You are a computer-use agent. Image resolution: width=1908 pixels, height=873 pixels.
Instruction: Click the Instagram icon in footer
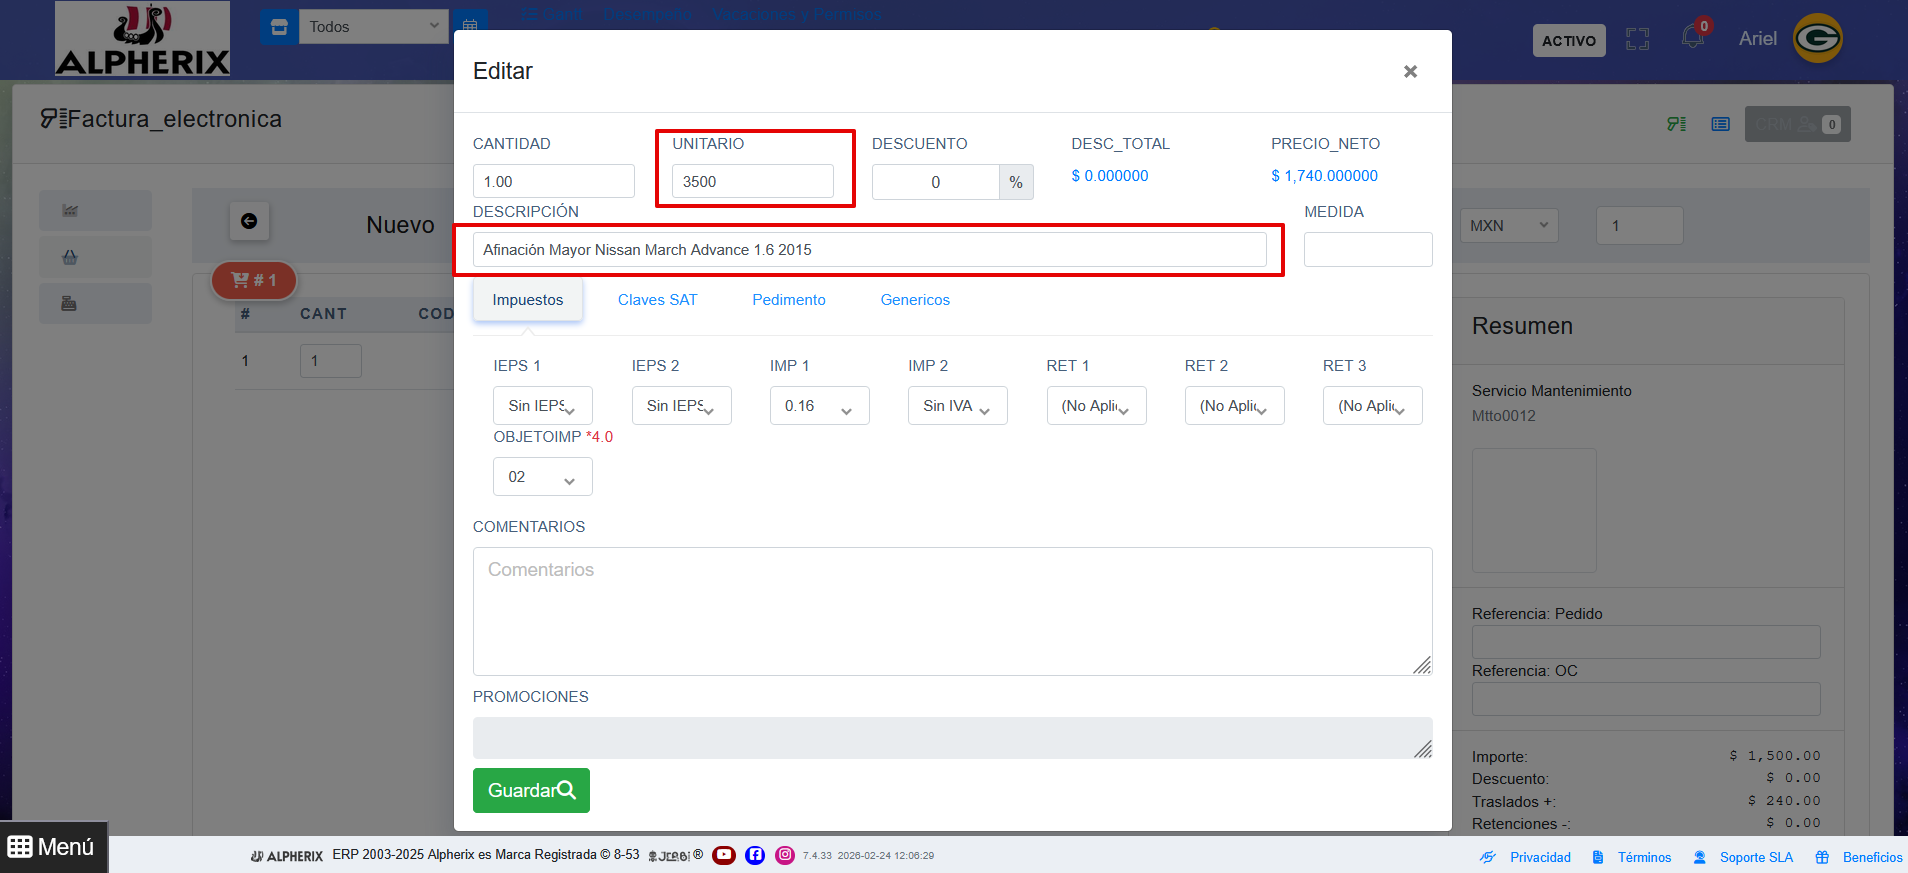[x=785, y=855]
